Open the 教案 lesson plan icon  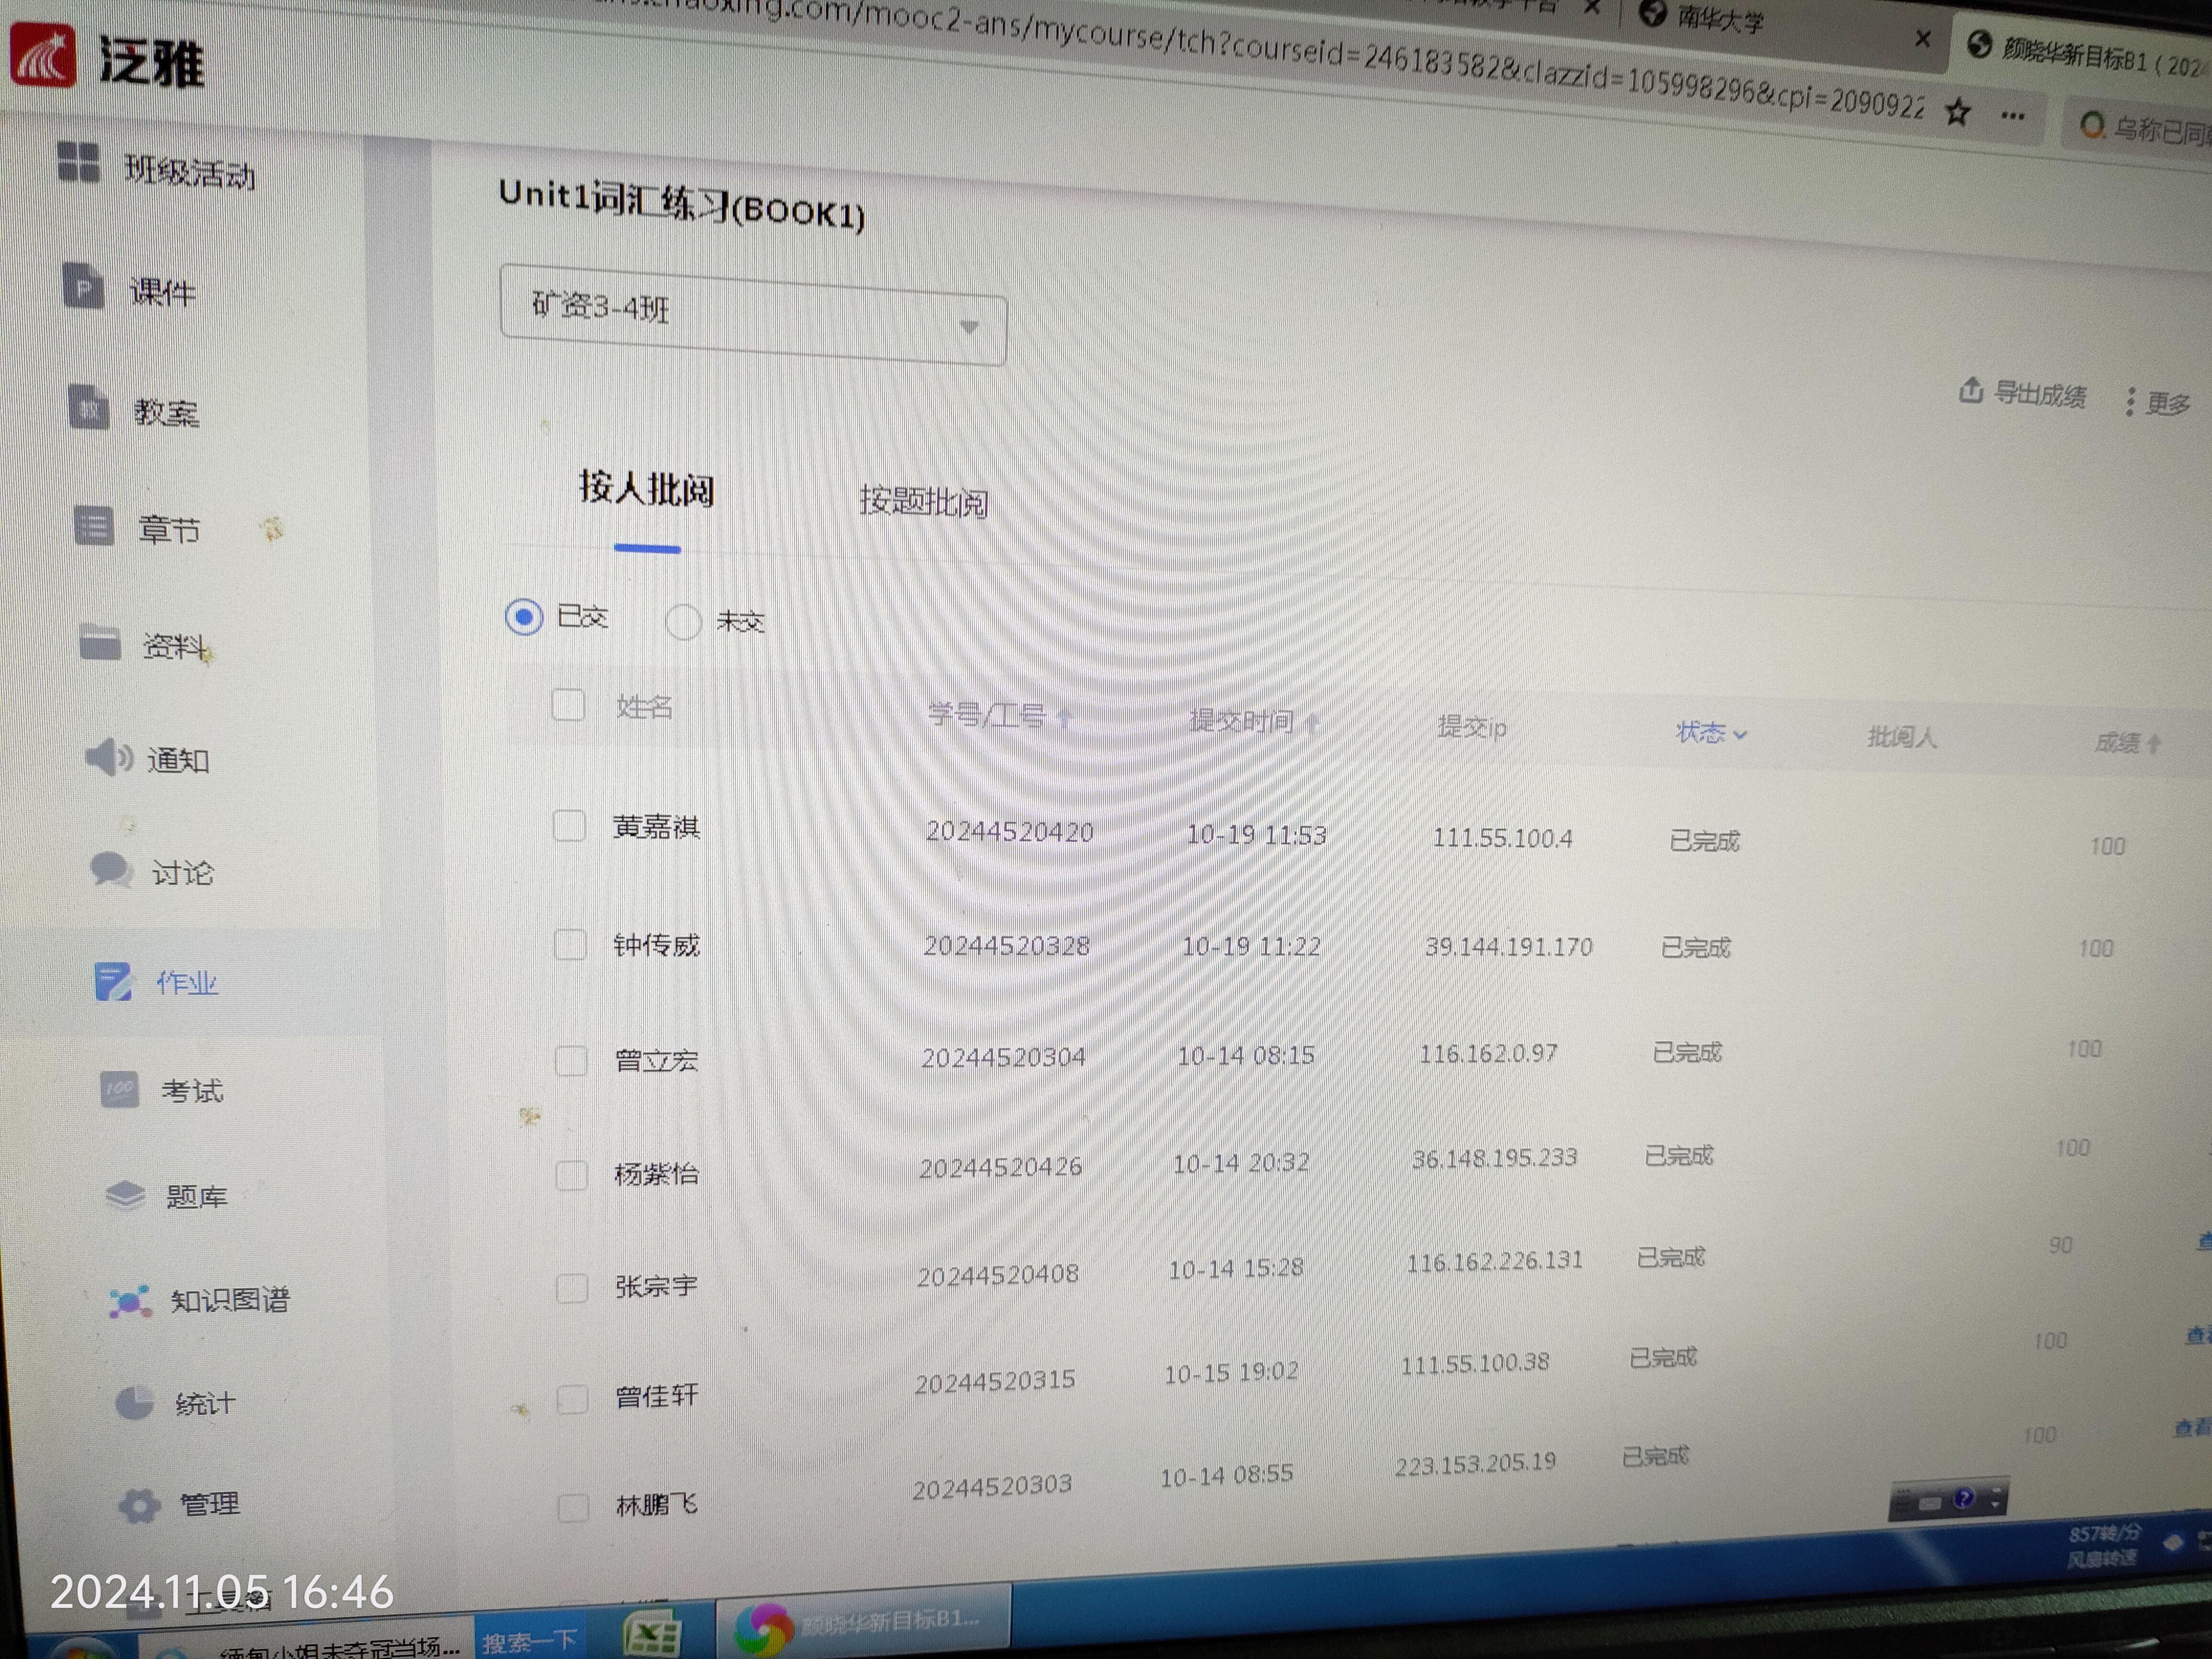click(x=88, y=408)
